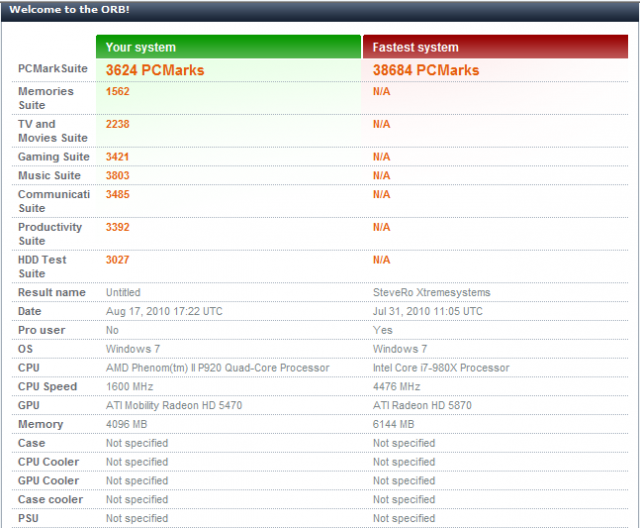This screenshot has height=528, width=640.
Task: Click Music Suite score 3803
Action: pyautogui.click(x=118, y=175)
